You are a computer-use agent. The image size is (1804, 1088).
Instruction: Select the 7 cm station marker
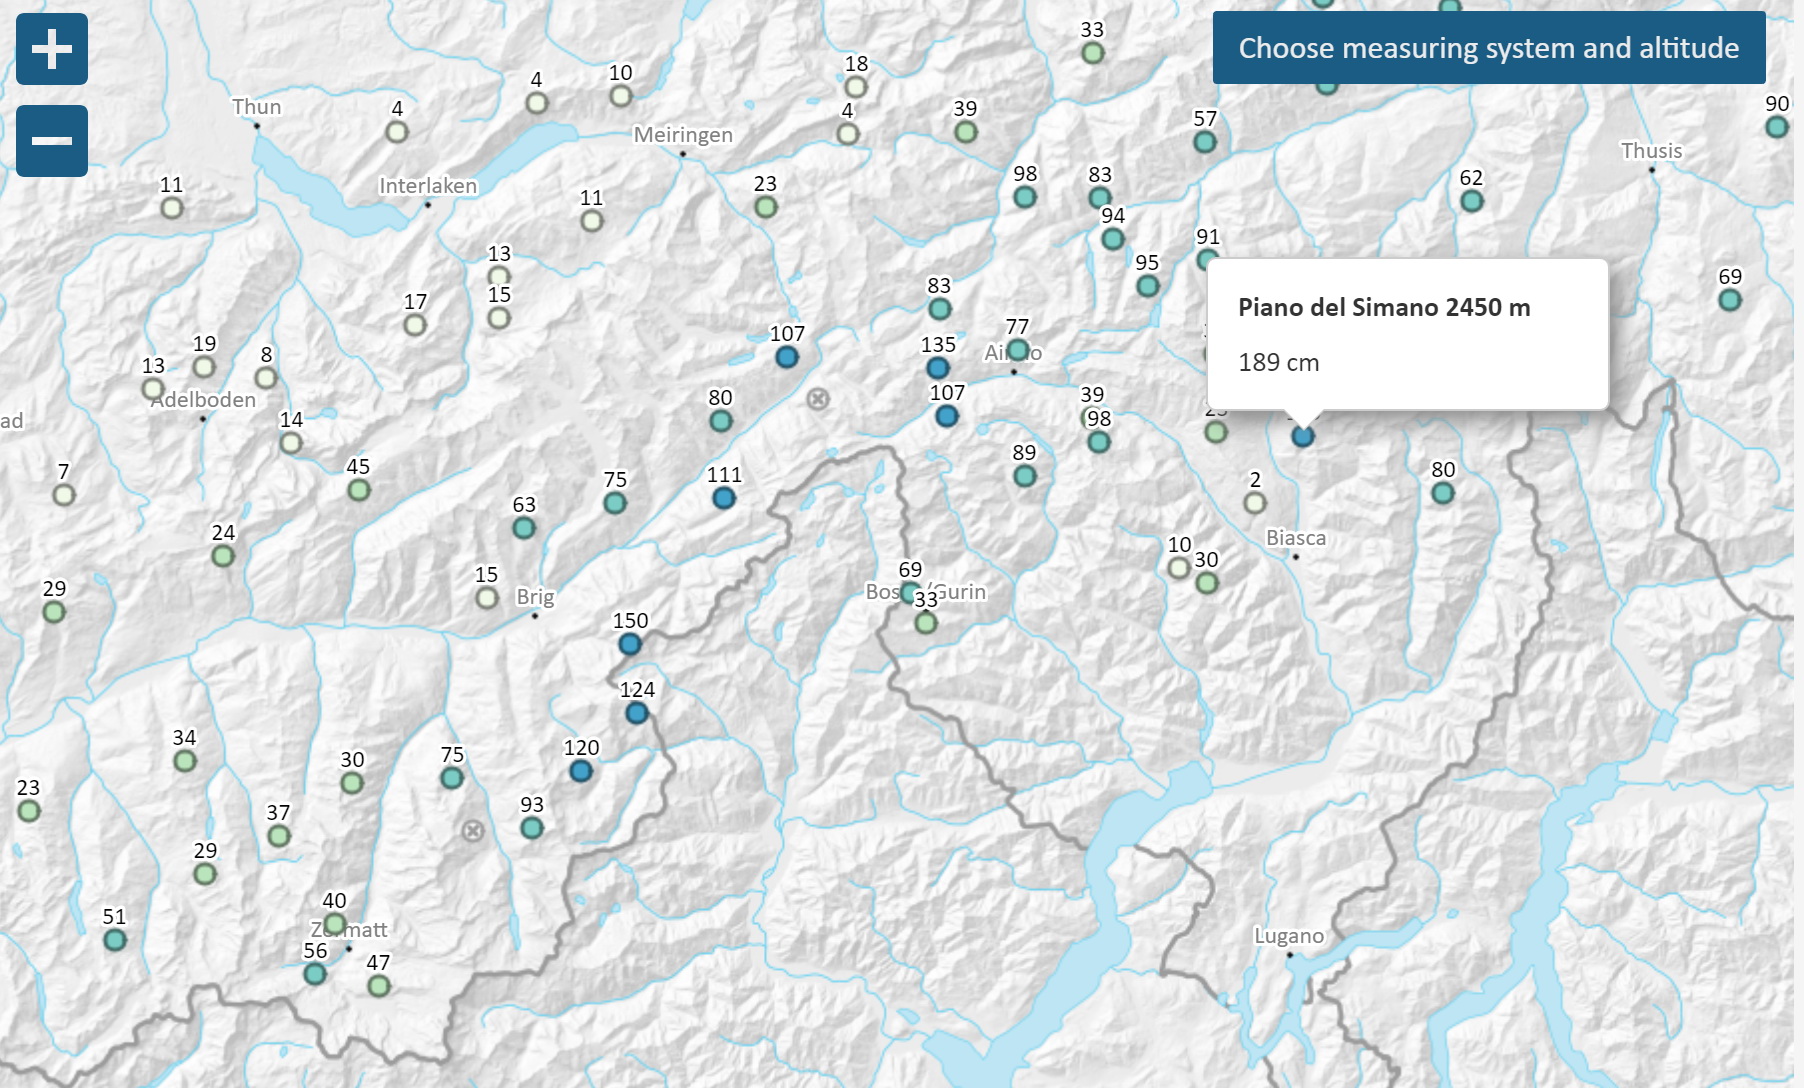coord(64,495)
